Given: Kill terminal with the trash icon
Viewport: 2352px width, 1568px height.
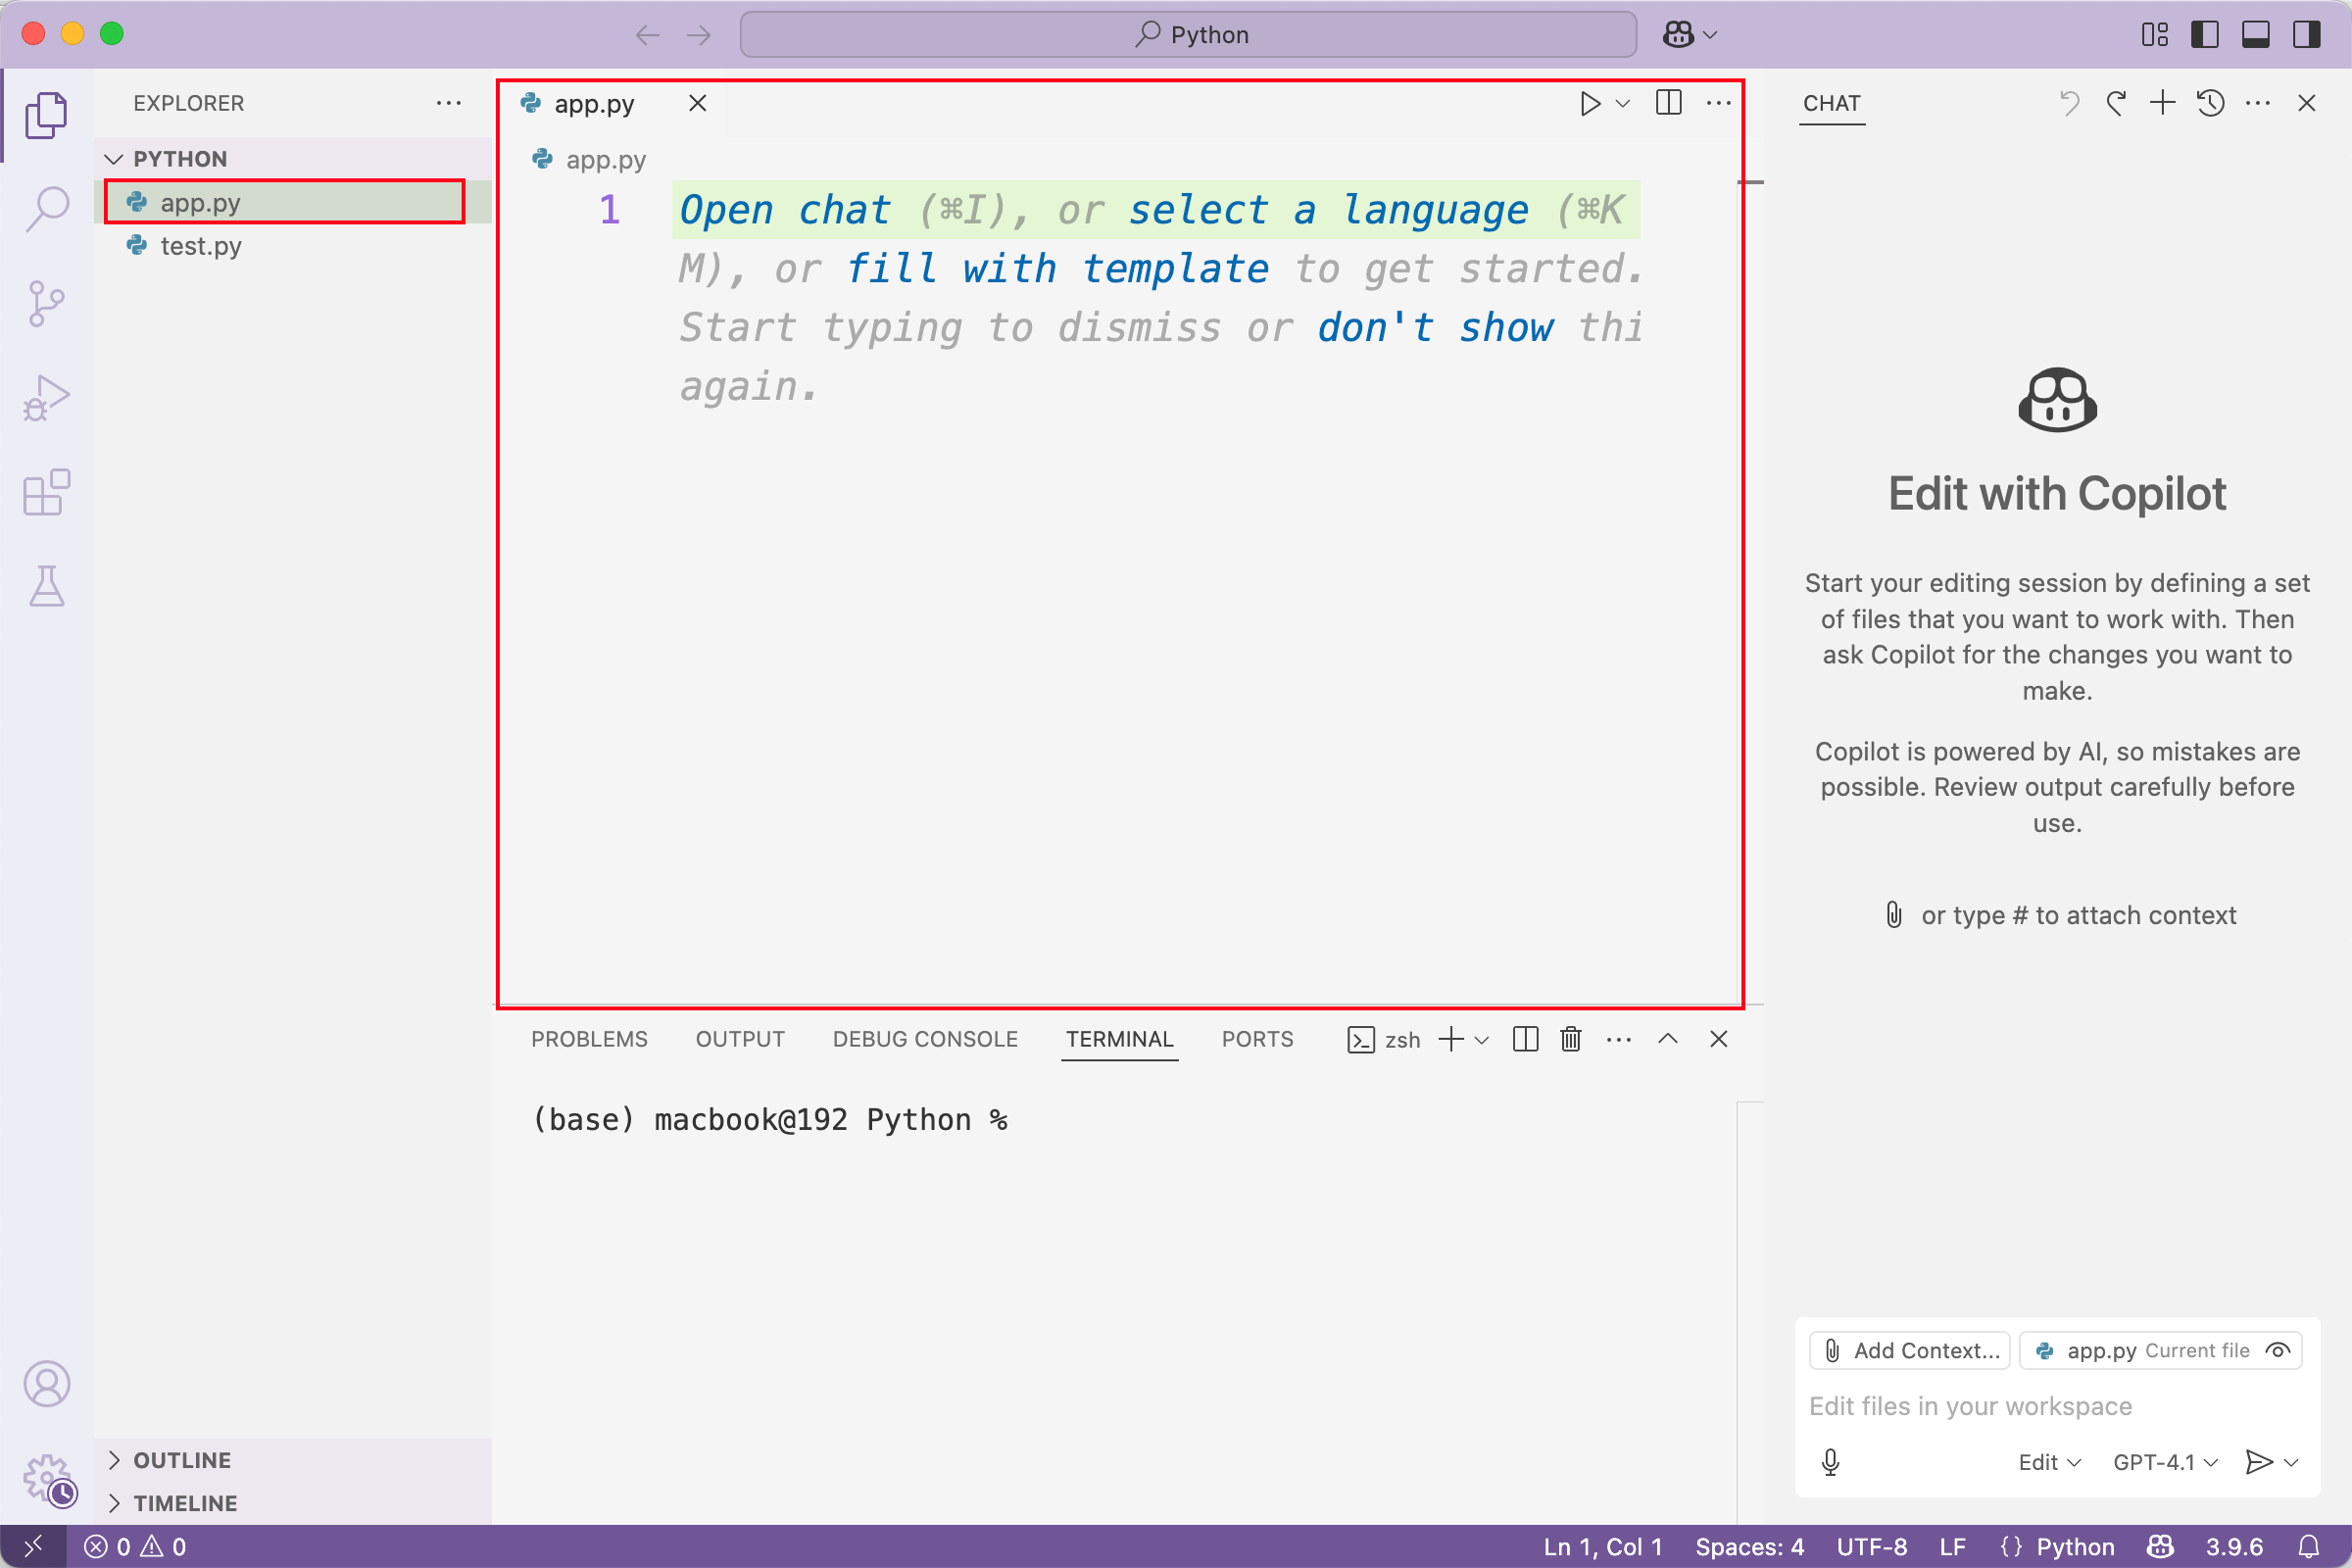Looking at the screenshot, I should [1571, 1039].
